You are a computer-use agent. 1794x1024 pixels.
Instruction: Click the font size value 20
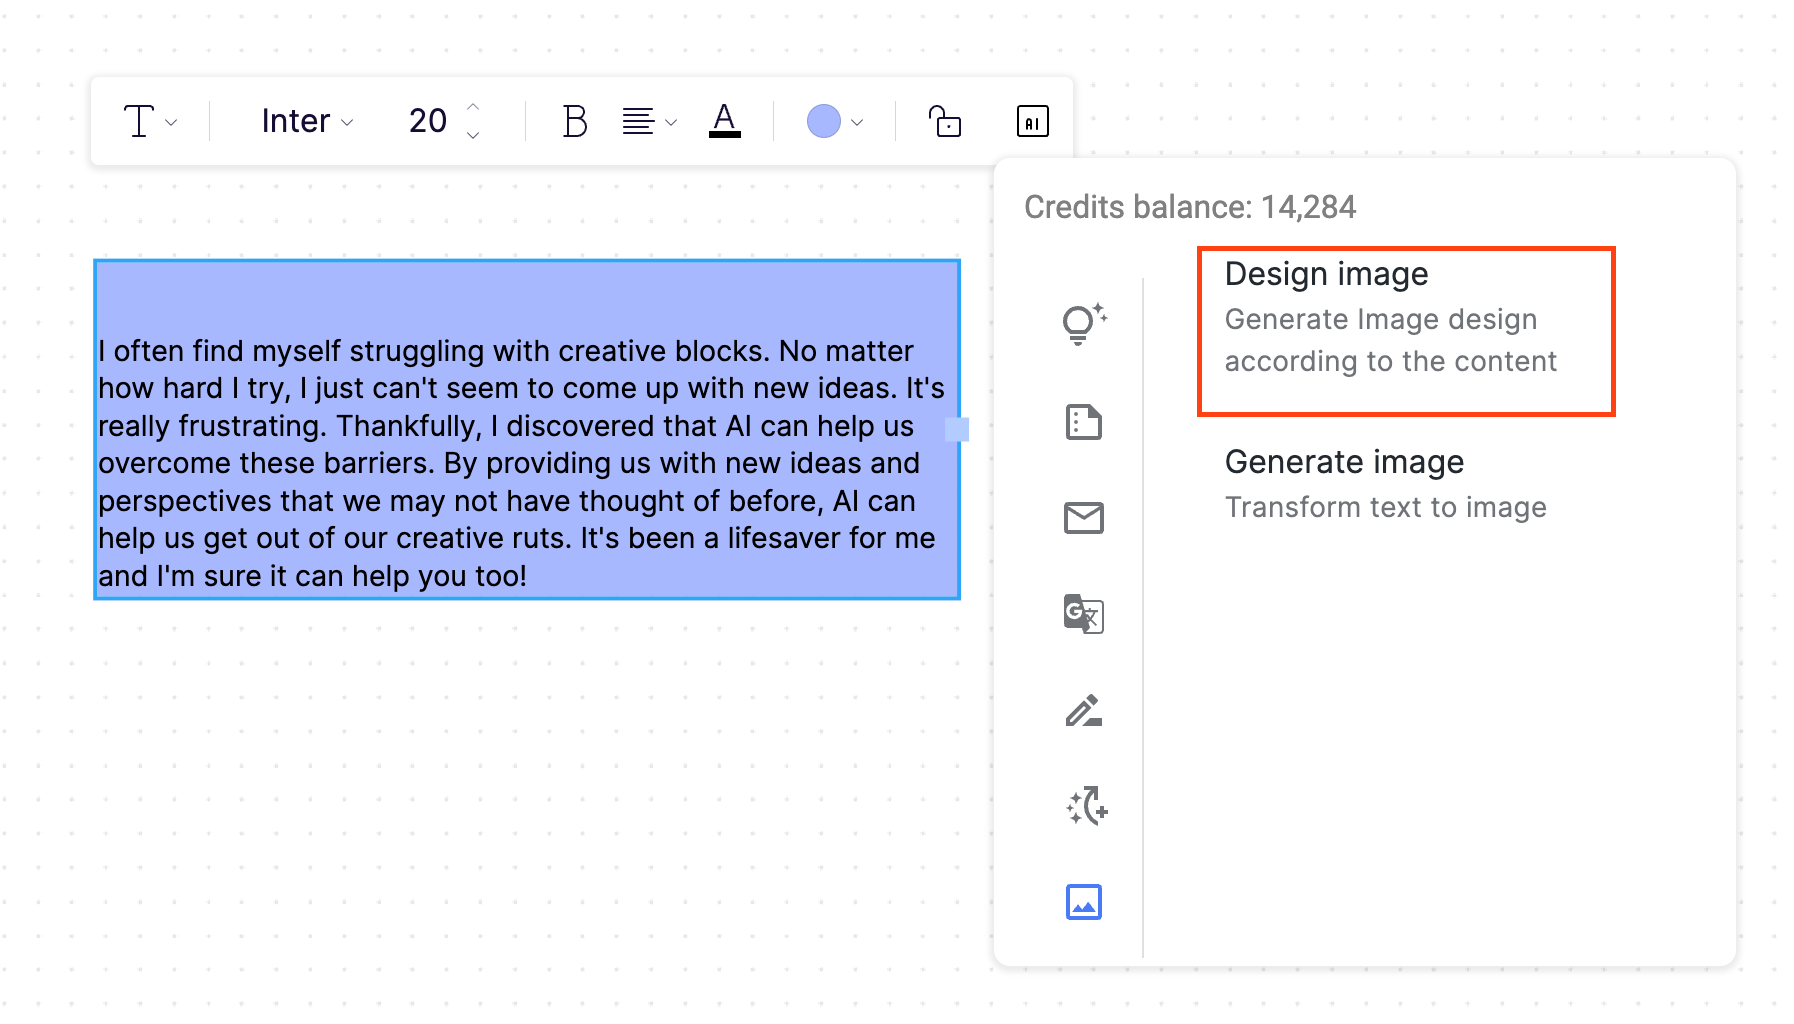(428, 121)
